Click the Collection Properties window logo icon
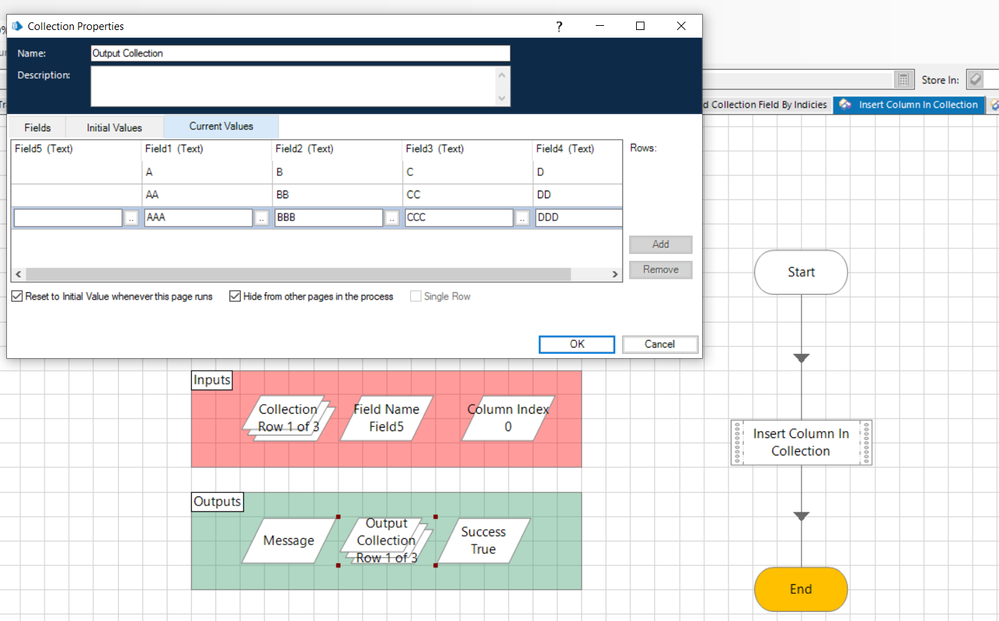This screenshot has height=621, width=999. (17, 26)
